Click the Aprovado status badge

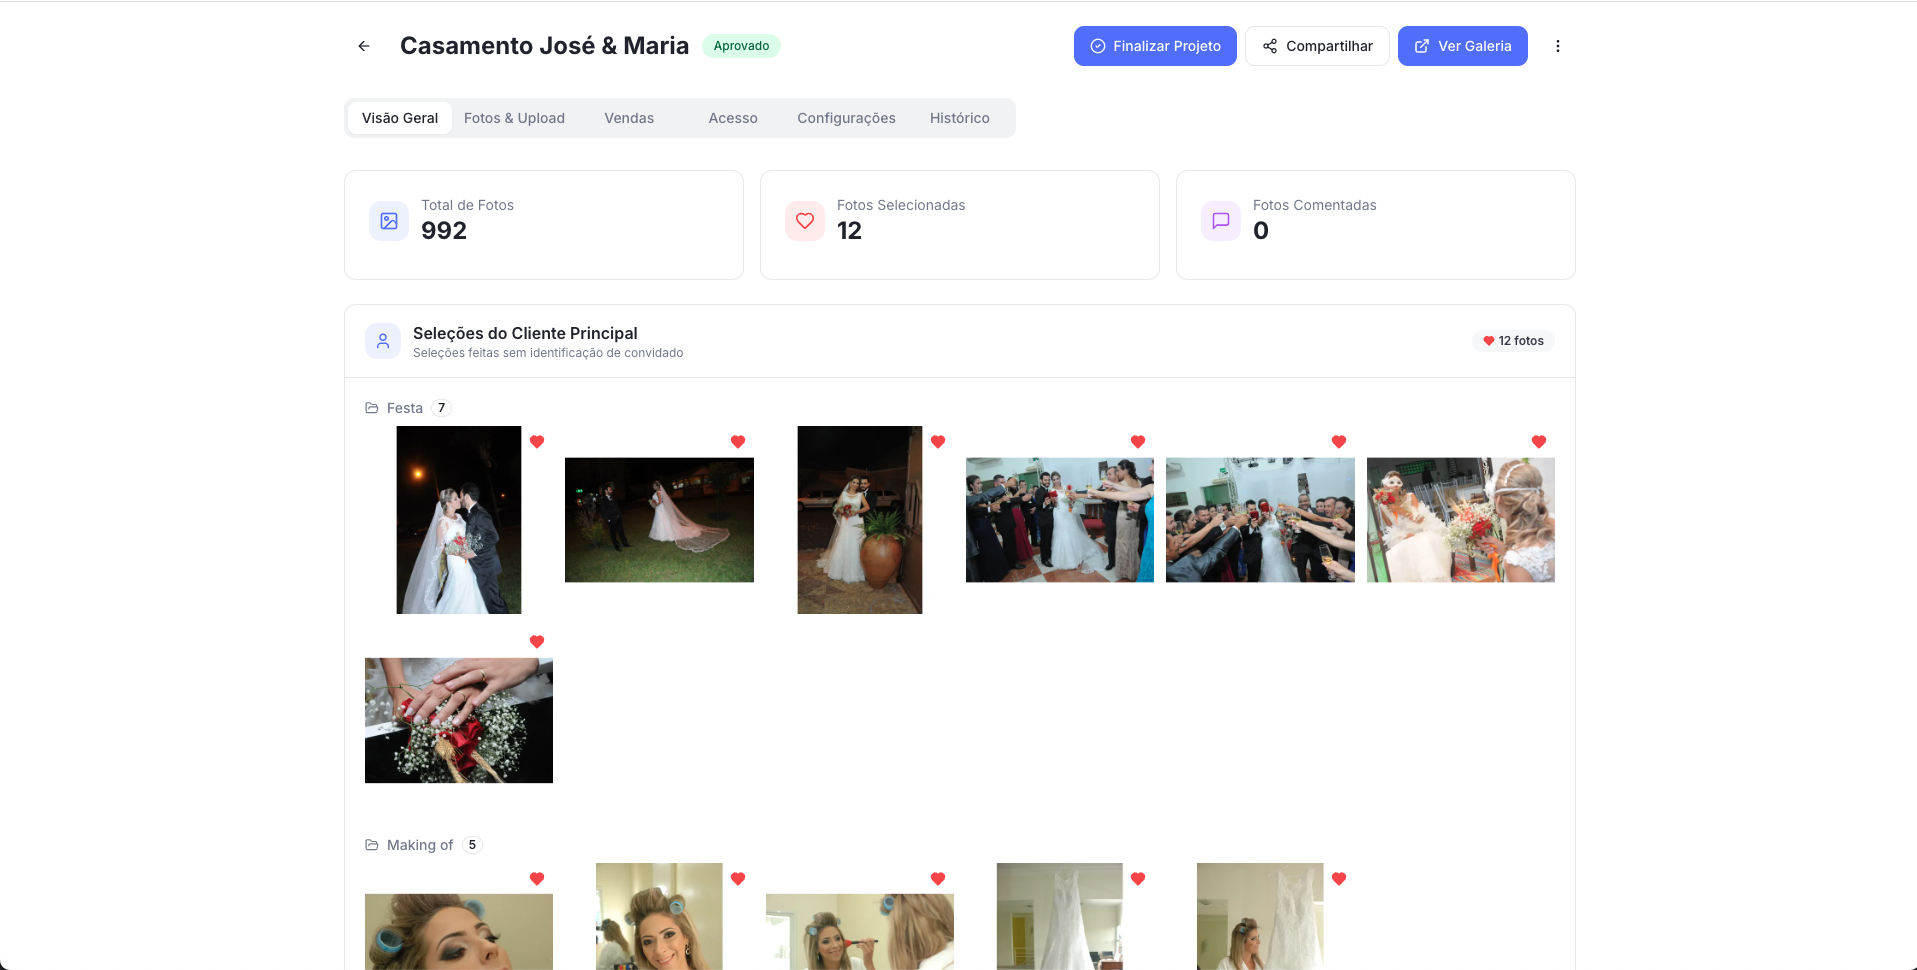(x=741, y=46)
